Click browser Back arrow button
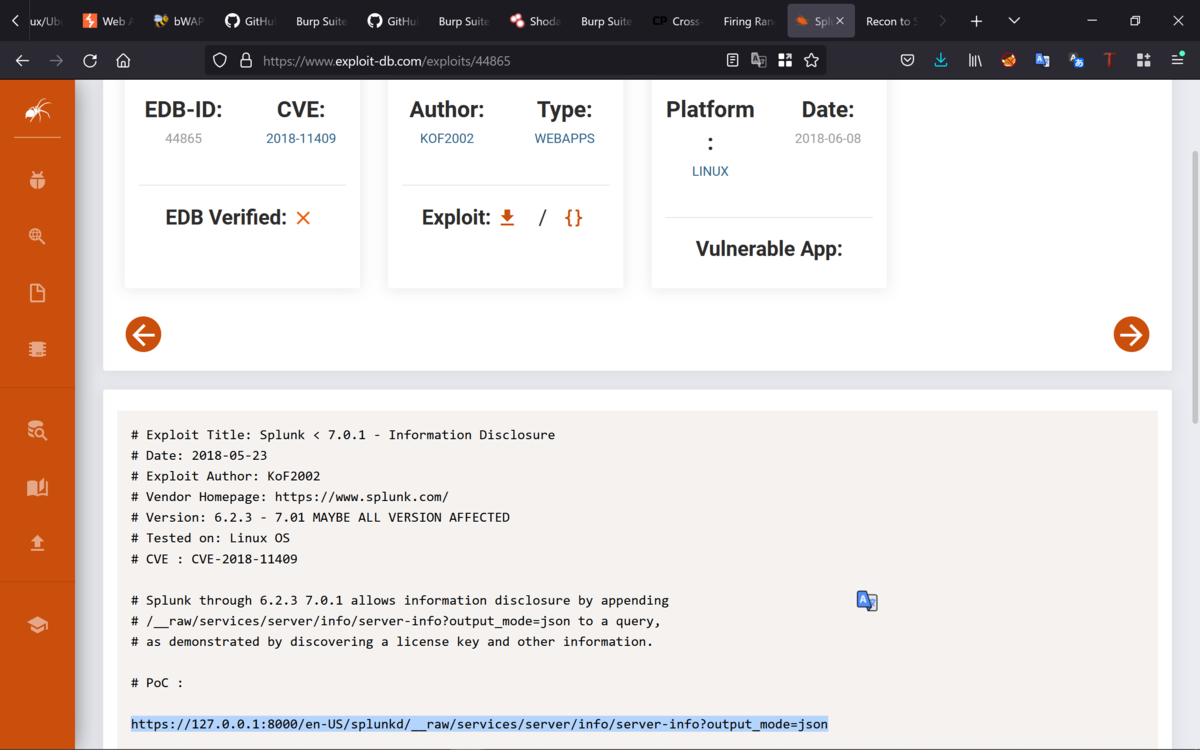The image size is (1200, 750). point(22,61)
